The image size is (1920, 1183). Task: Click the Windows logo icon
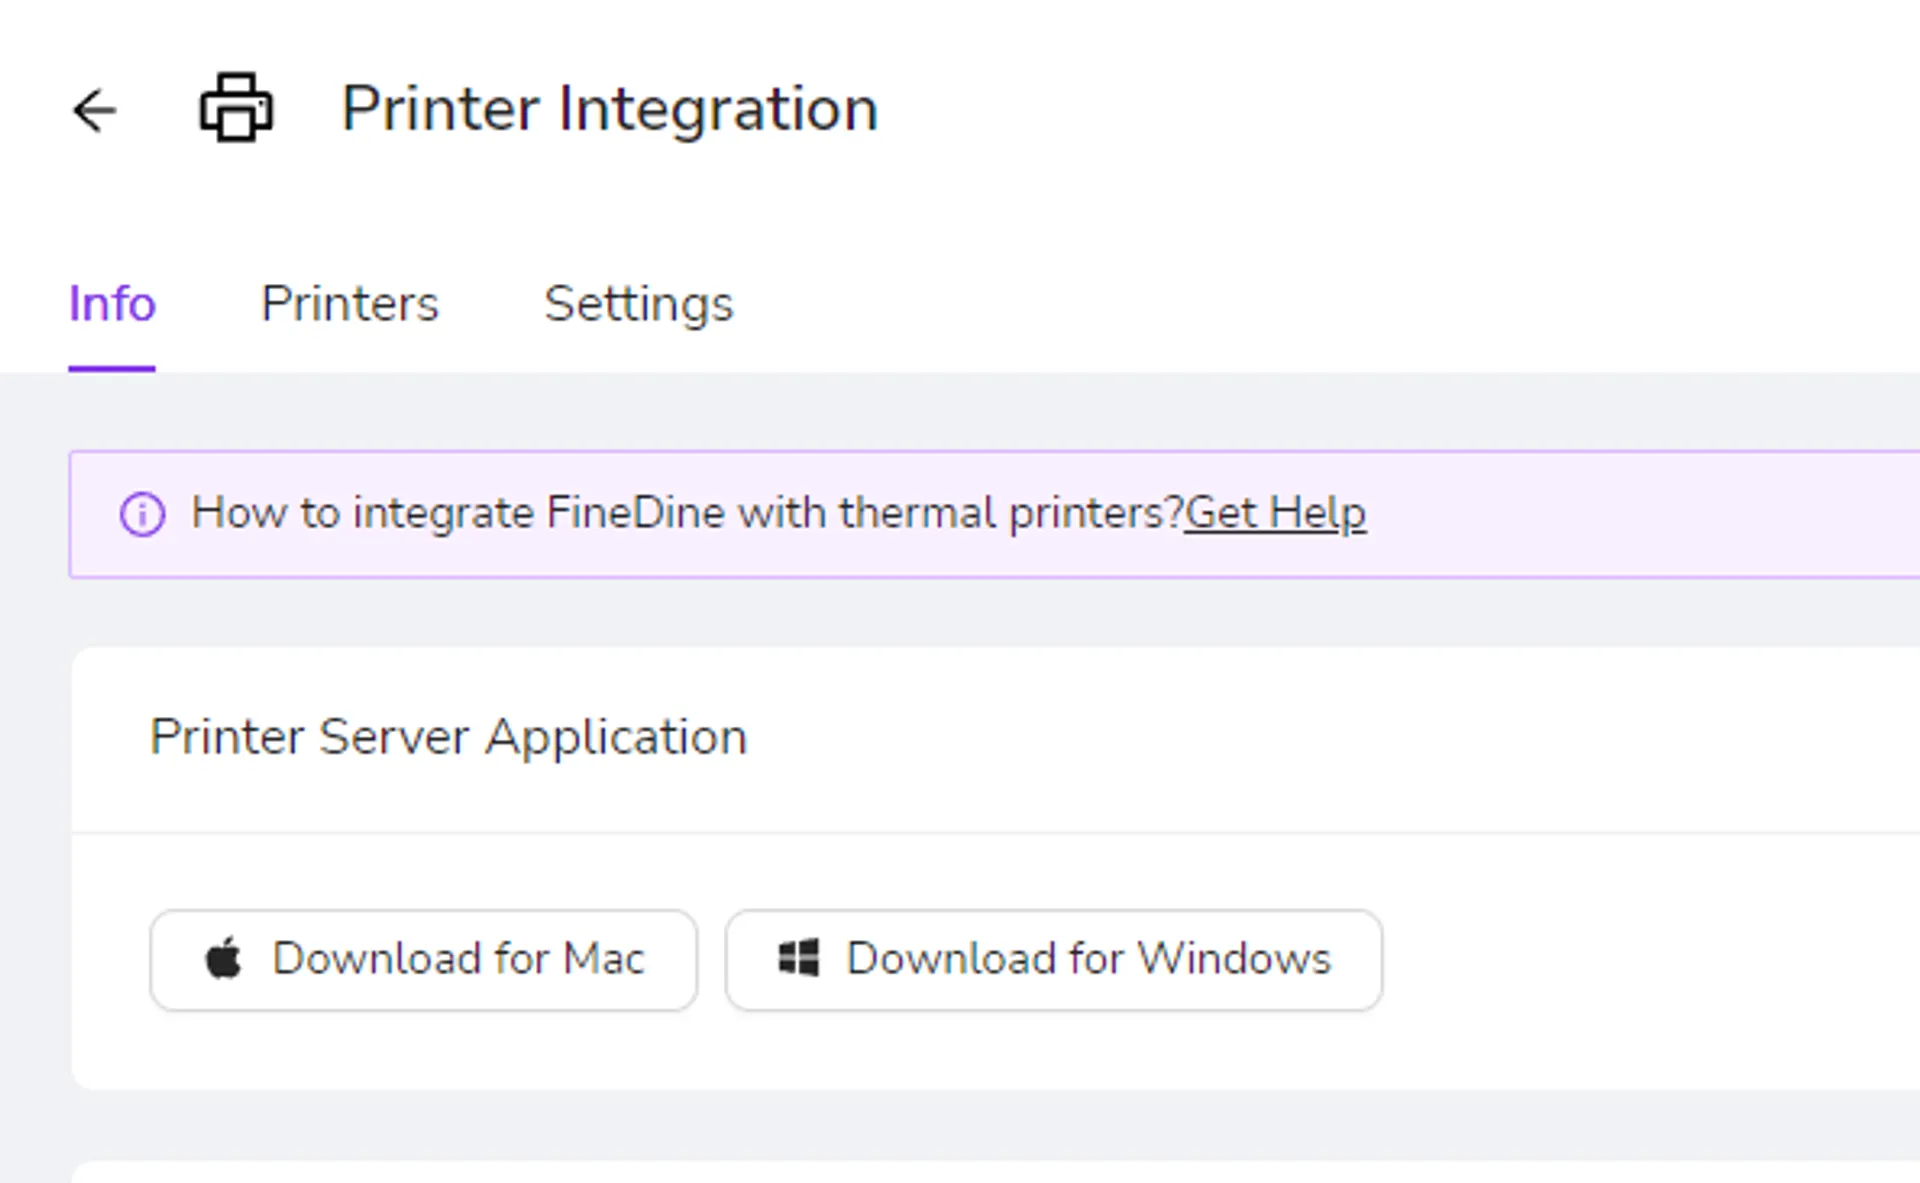point(799,958)
